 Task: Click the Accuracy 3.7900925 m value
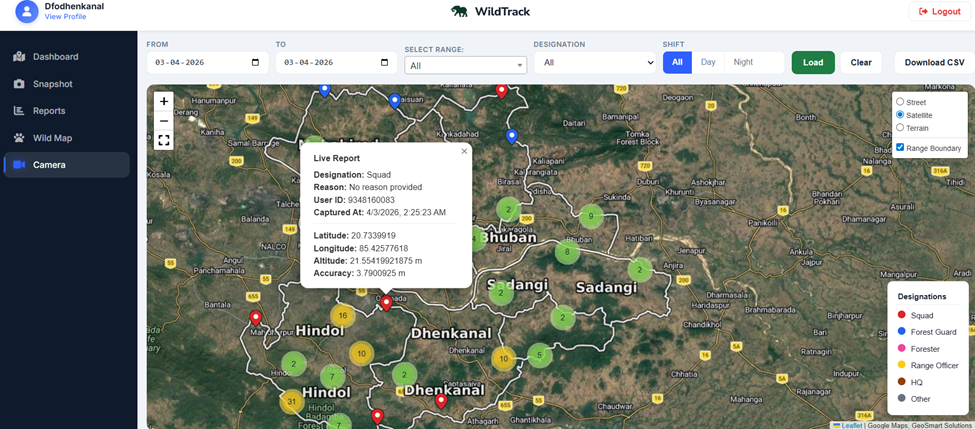point(380,273)
